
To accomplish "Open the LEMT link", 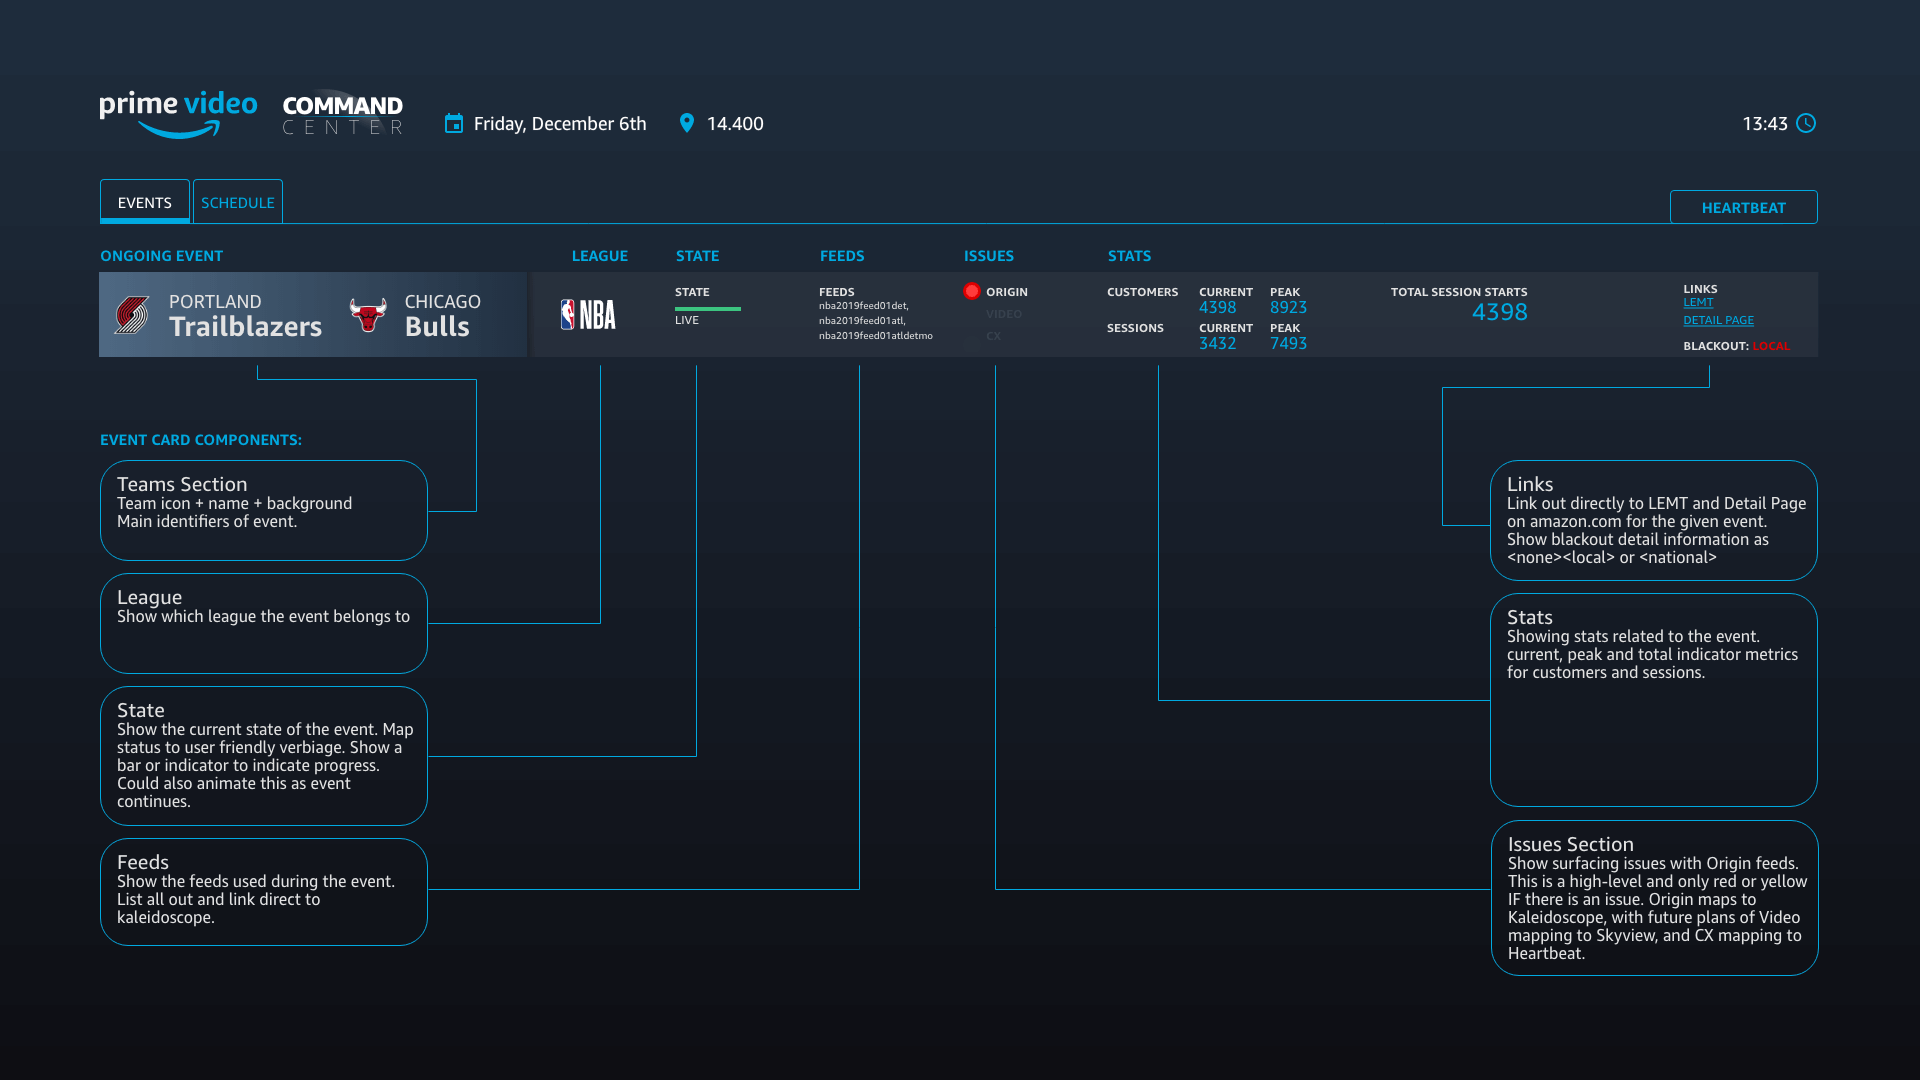I will (x=1697, y=302).
